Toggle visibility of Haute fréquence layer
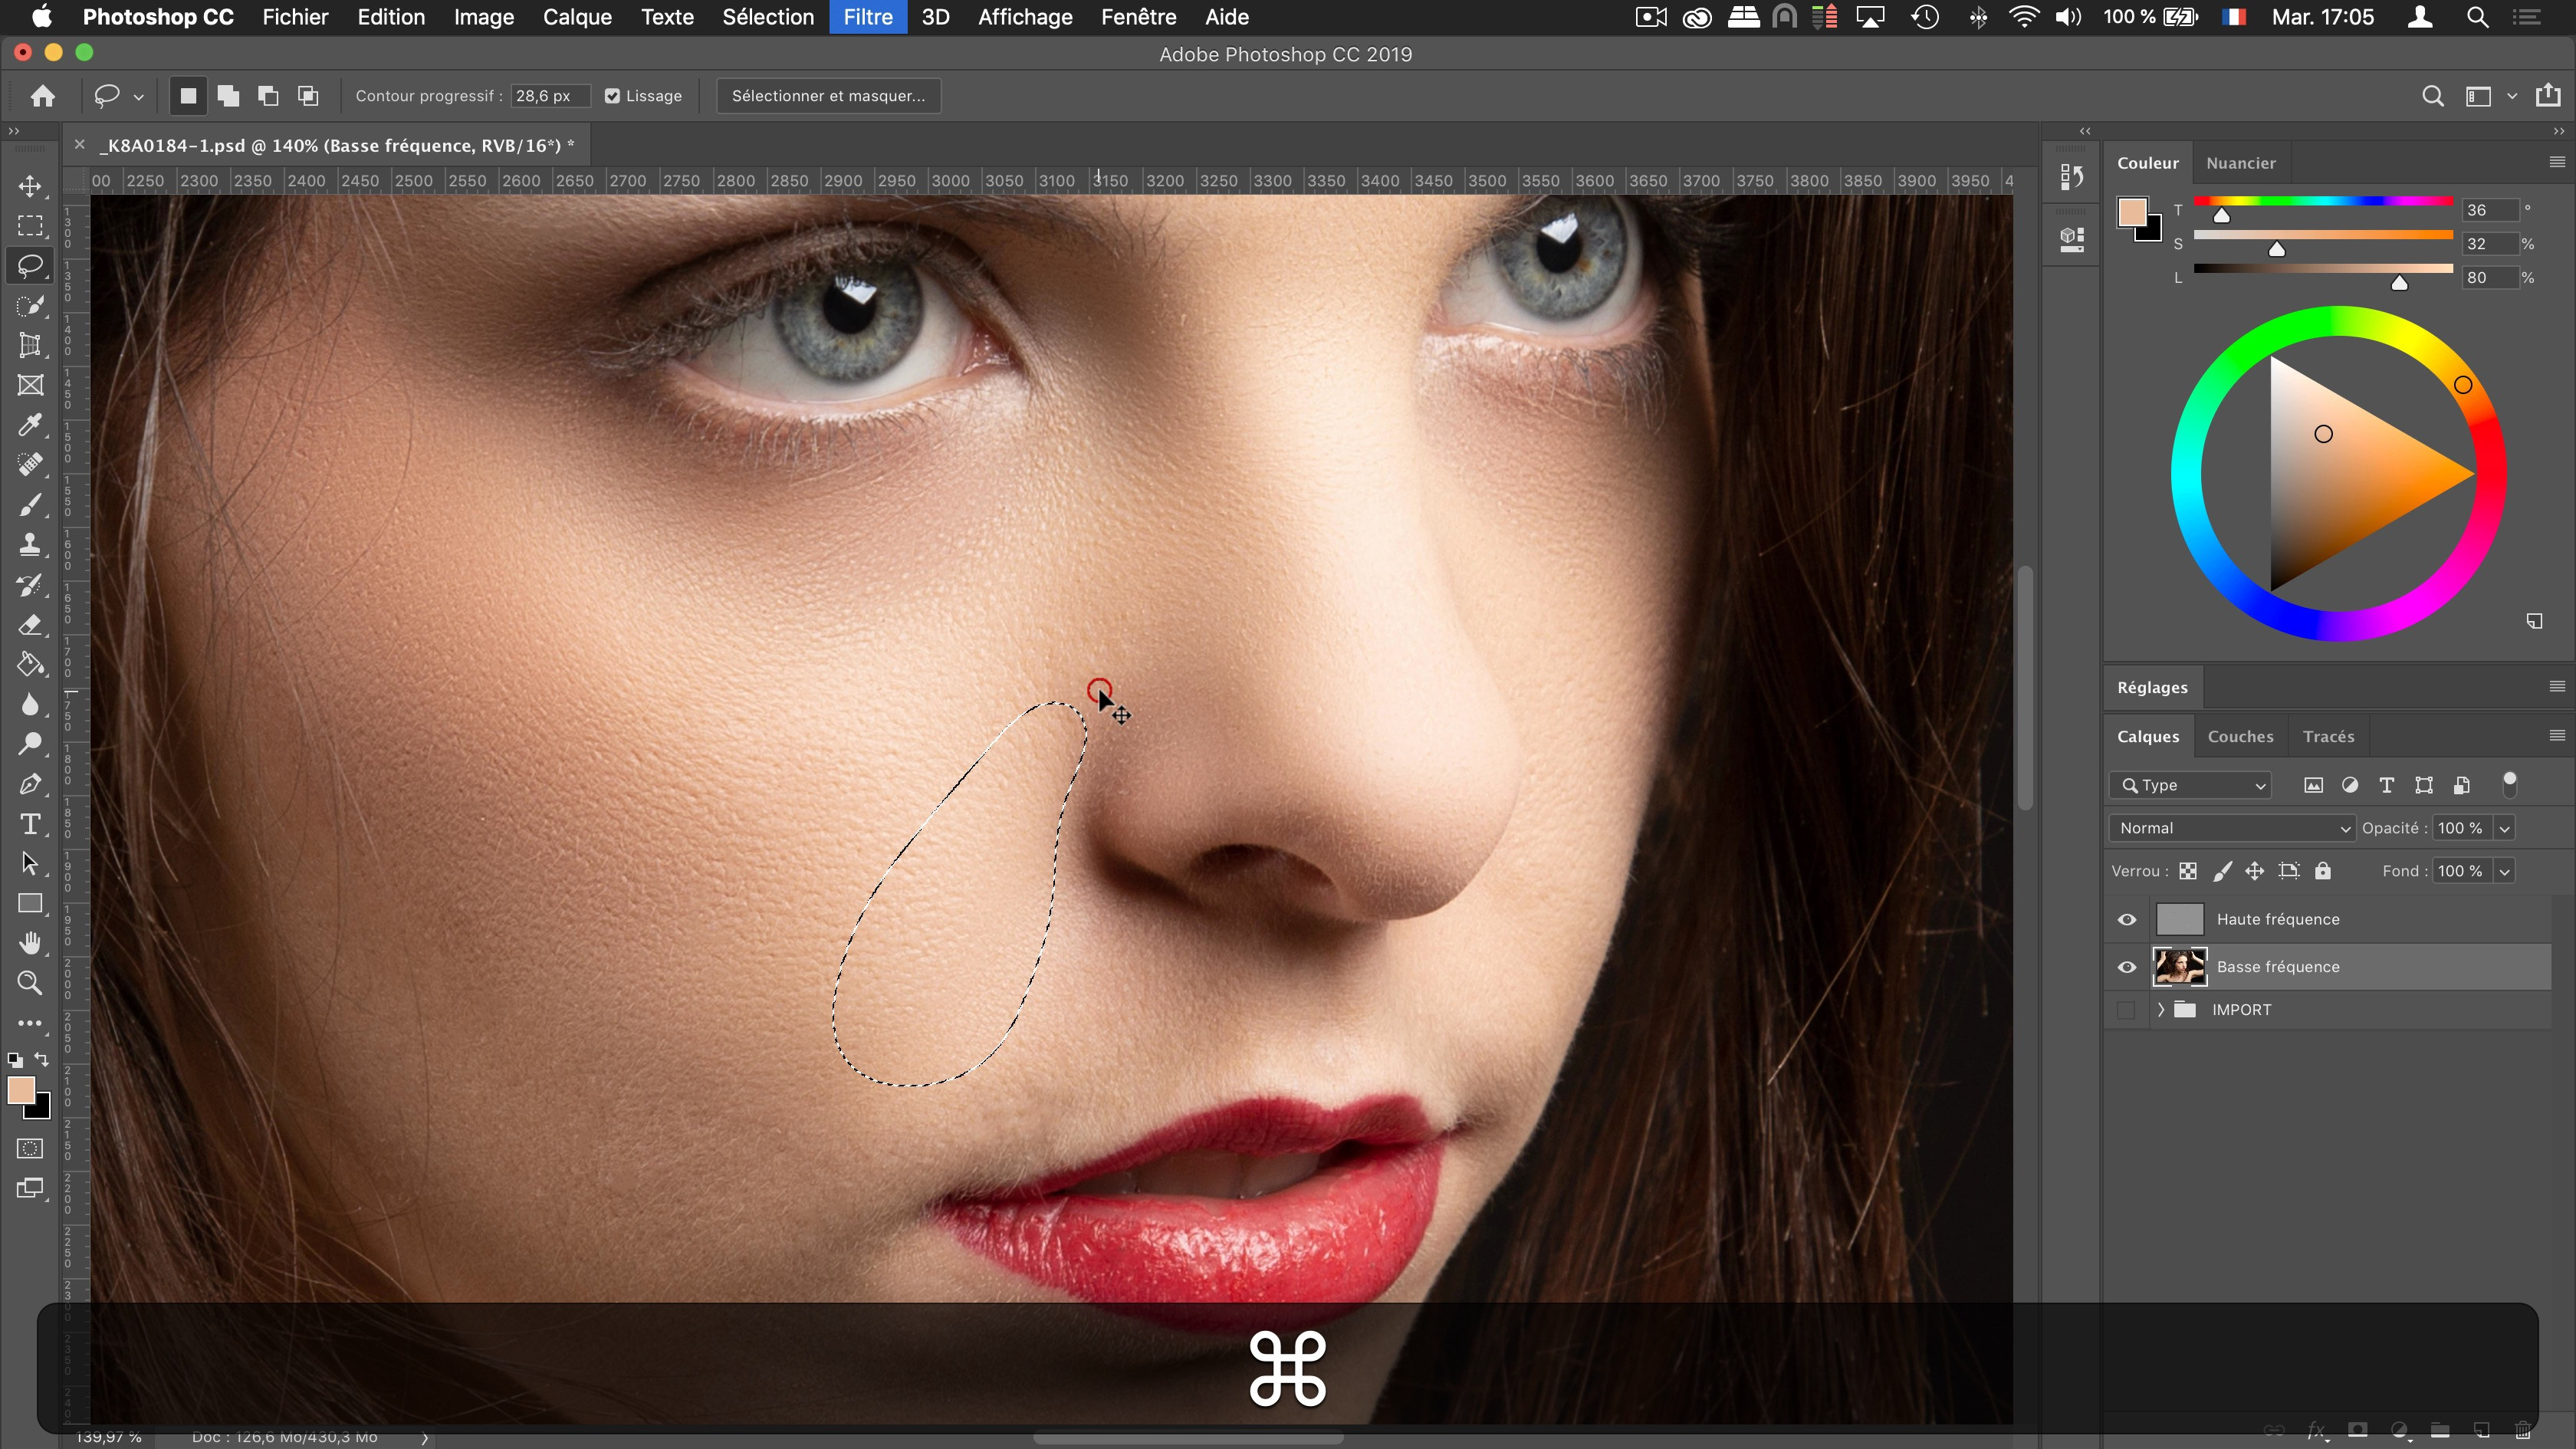Image resolution: width=2576 pixels, height=1449 pixels. pos(2128,918)
